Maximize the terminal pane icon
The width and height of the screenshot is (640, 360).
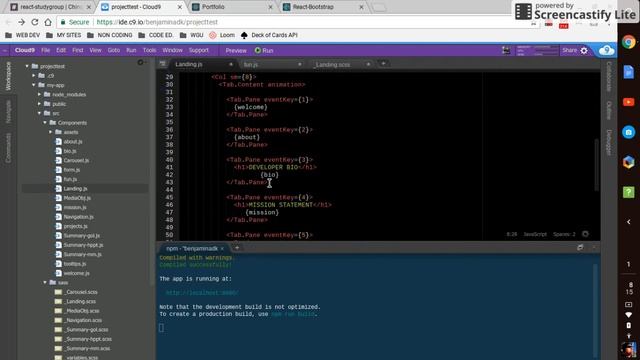tap(580, 247)
